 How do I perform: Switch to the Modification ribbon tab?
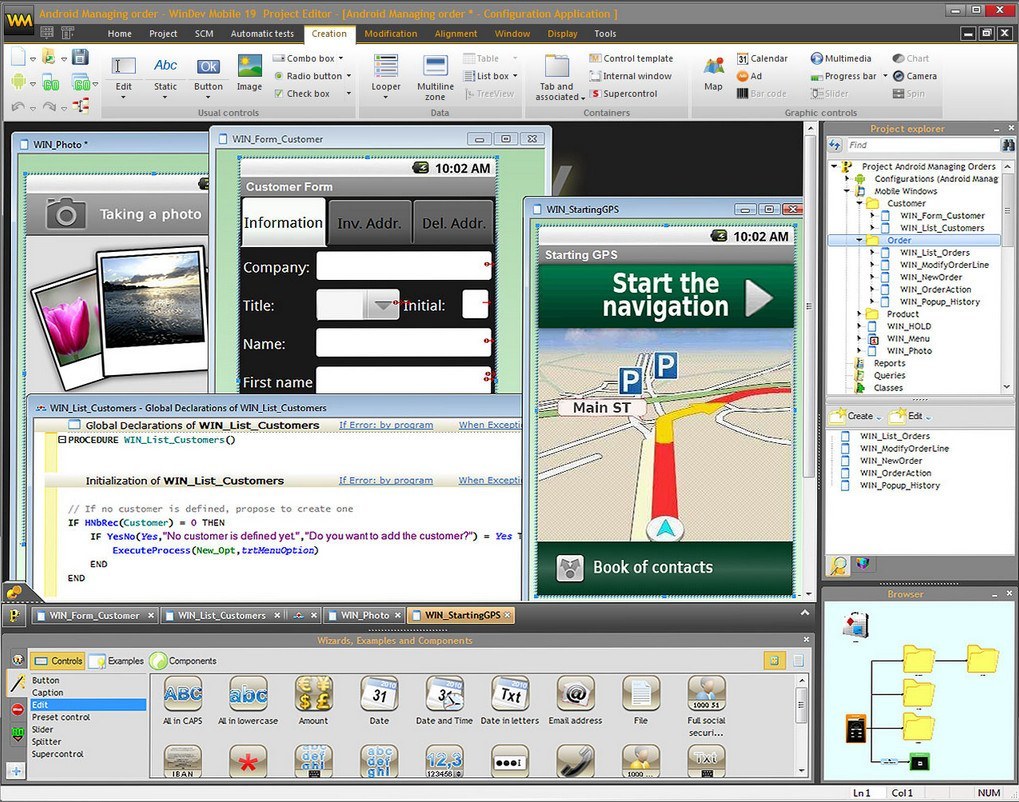click(x=390, y=33)
